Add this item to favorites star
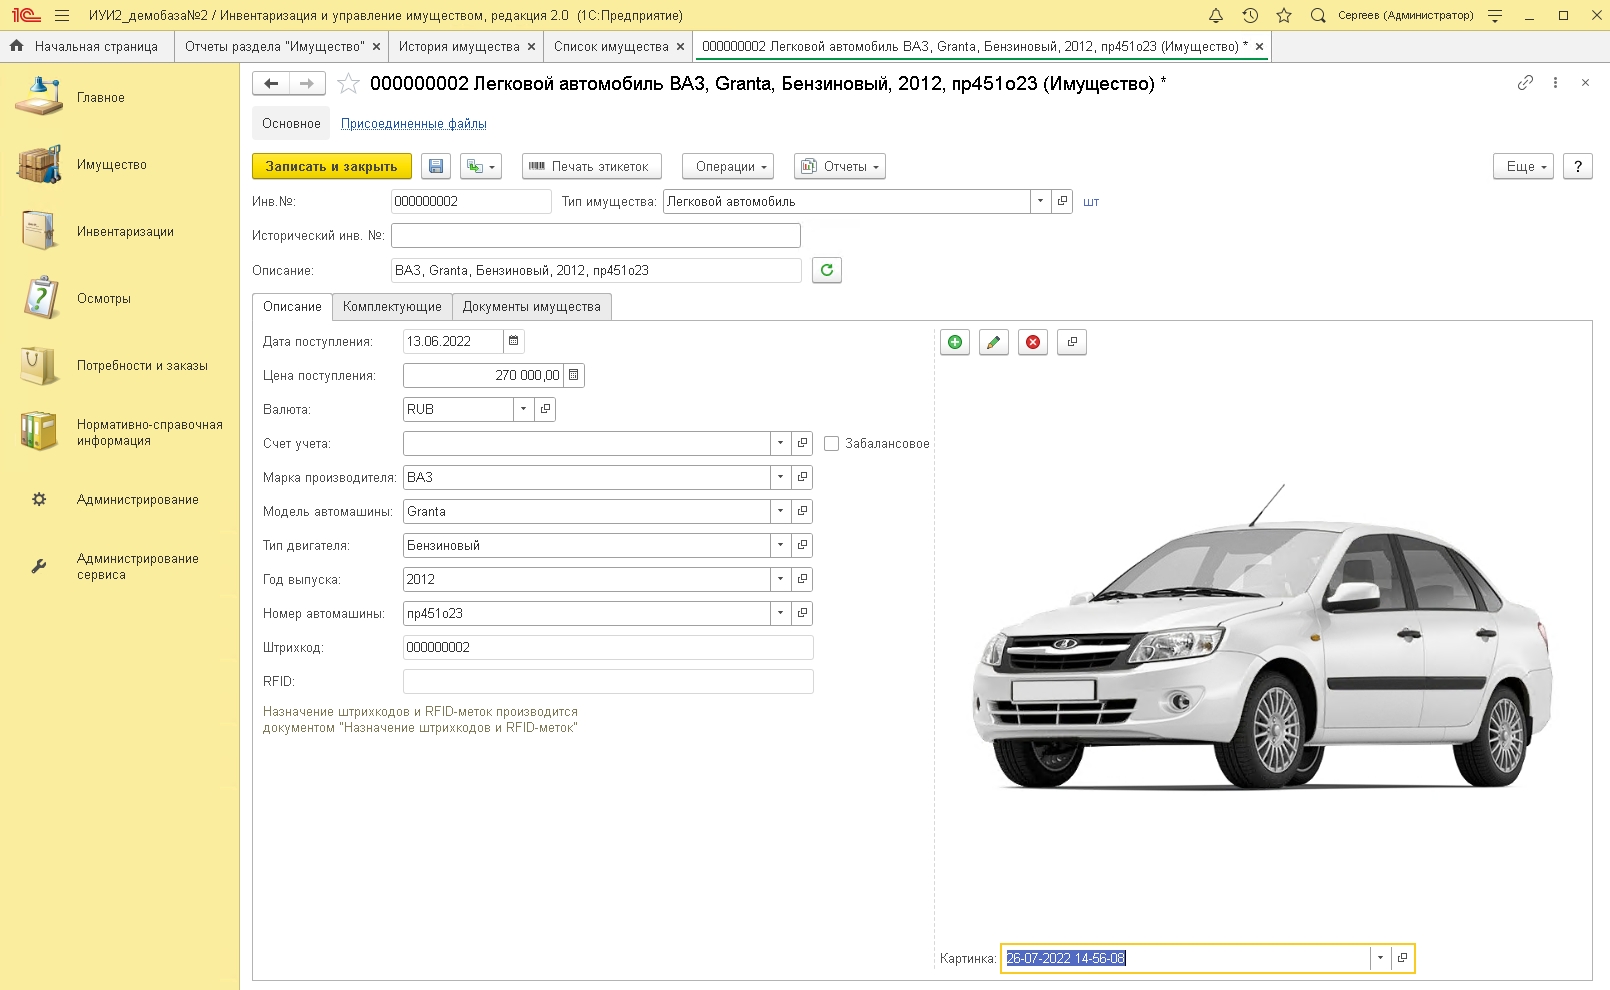This screenshot has height=990, width=1610. (x=348, y=84)
